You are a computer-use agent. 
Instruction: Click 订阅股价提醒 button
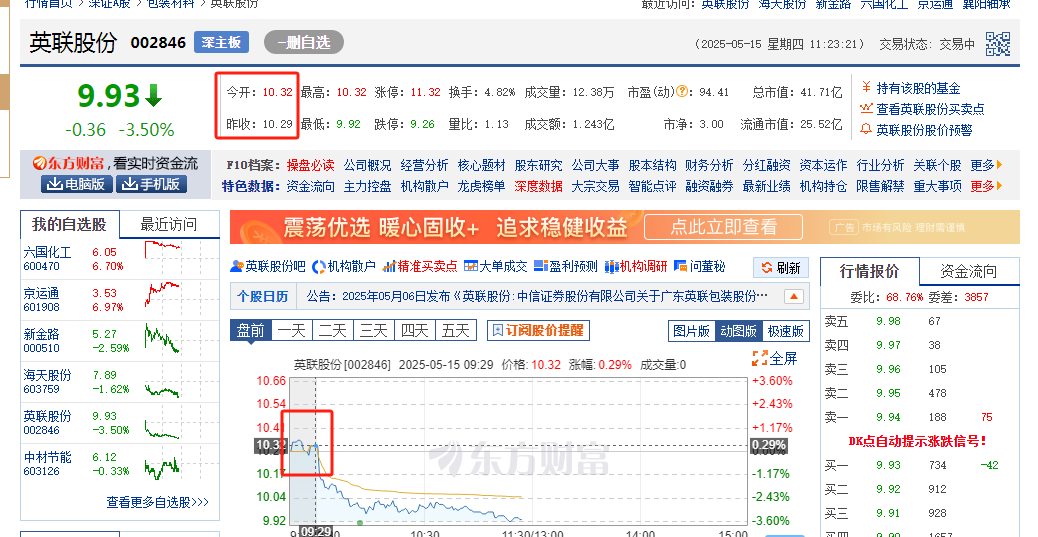(x=538, y=330)
